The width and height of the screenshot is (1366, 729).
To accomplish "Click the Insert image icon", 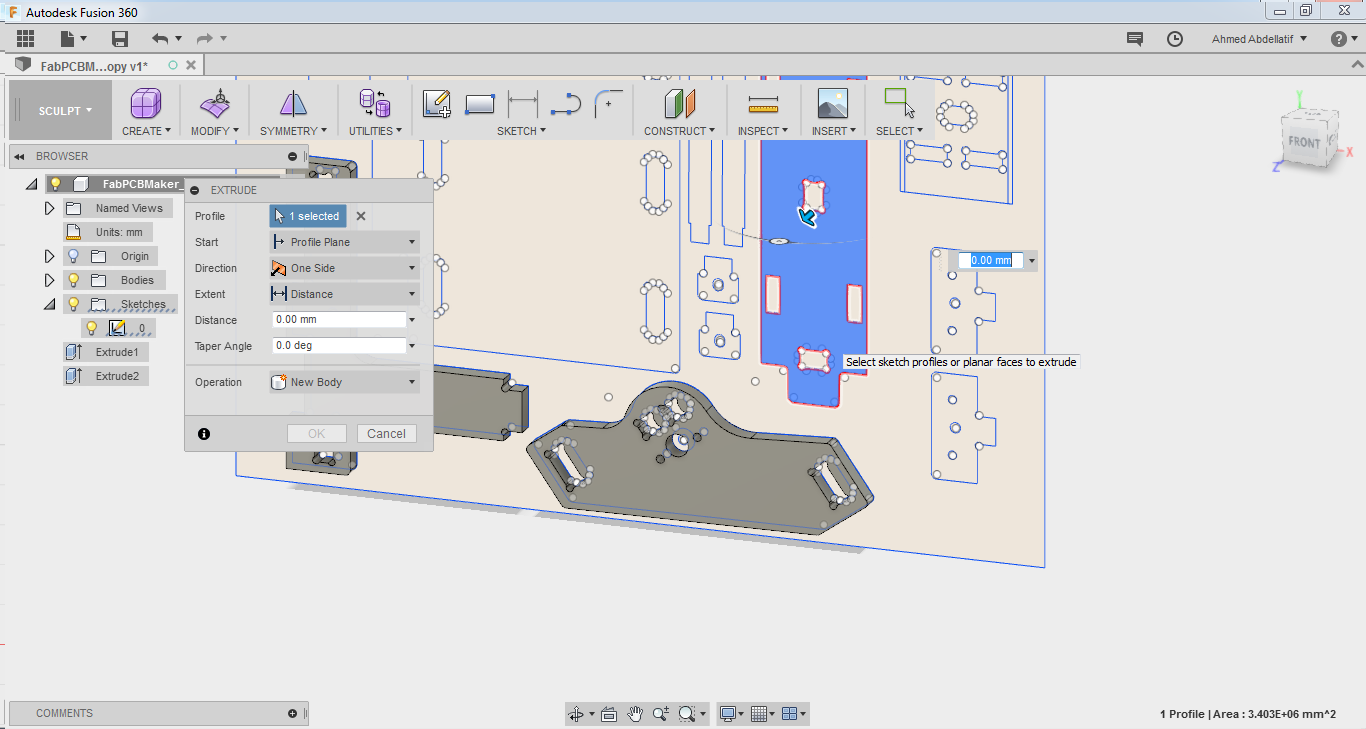I will coord(833,104).
